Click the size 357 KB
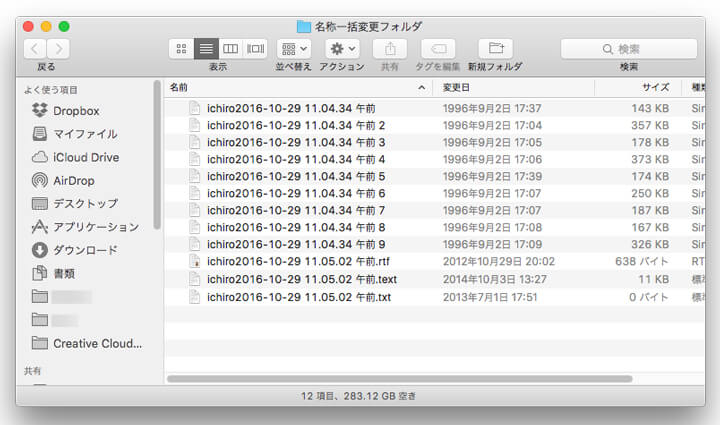Viewport: 720px width, 425px height. tap(650, 125)
